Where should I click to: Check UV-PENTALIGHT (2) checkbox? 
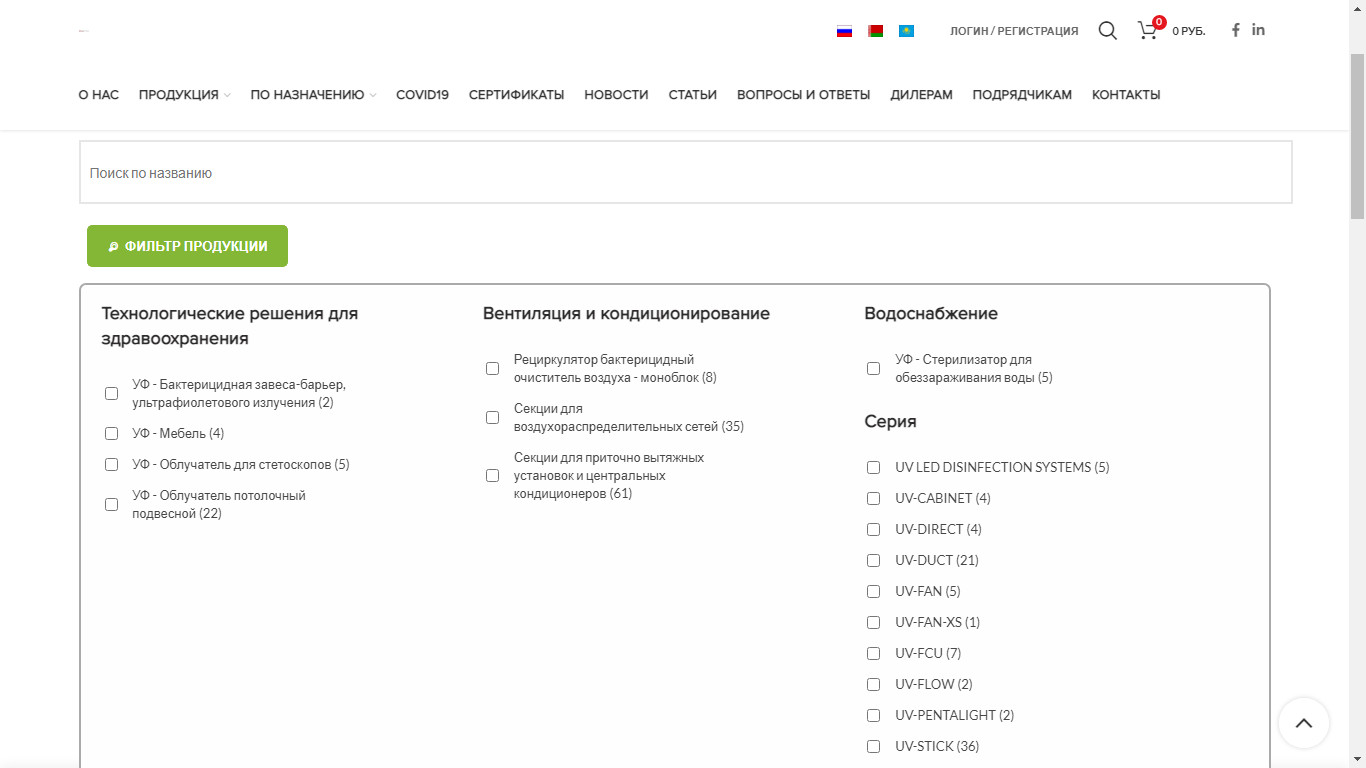pyautogui.click(x=873, y=715)
